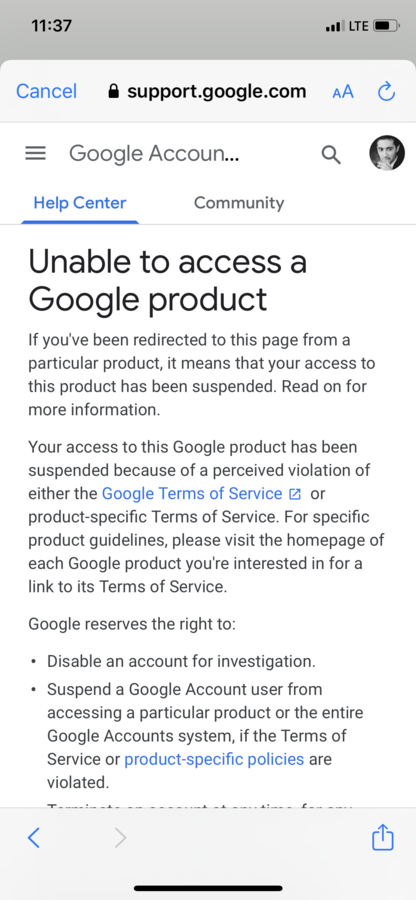Tap the home indicator bar

208,888
